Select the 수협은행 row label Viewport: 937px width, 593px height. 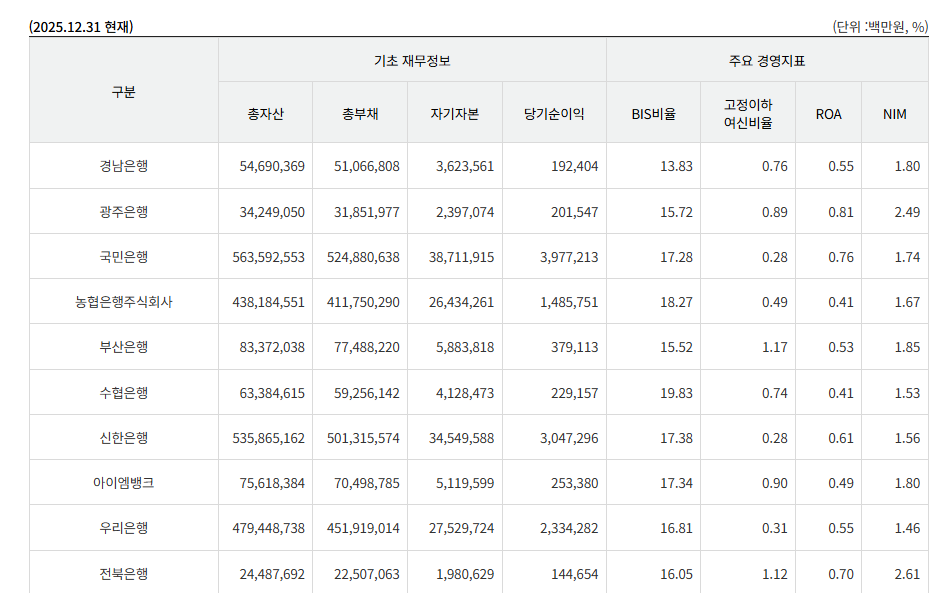[124, 393]
